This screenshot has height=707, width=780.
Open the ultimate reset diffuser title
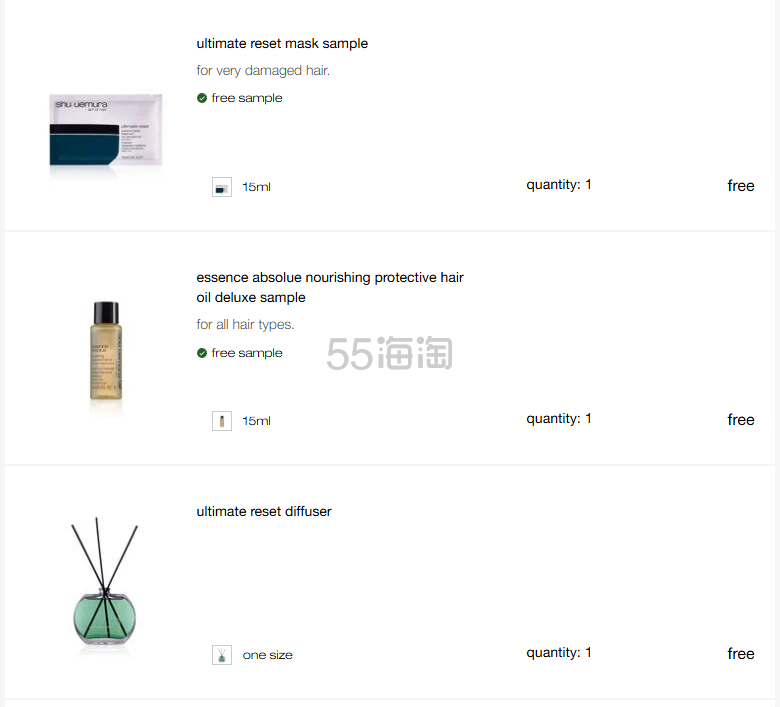tap(264, 512)
